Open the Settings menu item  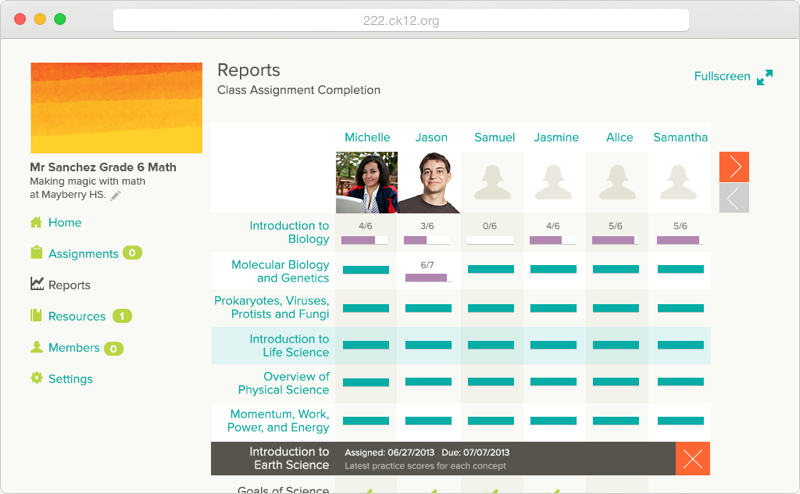point(70,379)
